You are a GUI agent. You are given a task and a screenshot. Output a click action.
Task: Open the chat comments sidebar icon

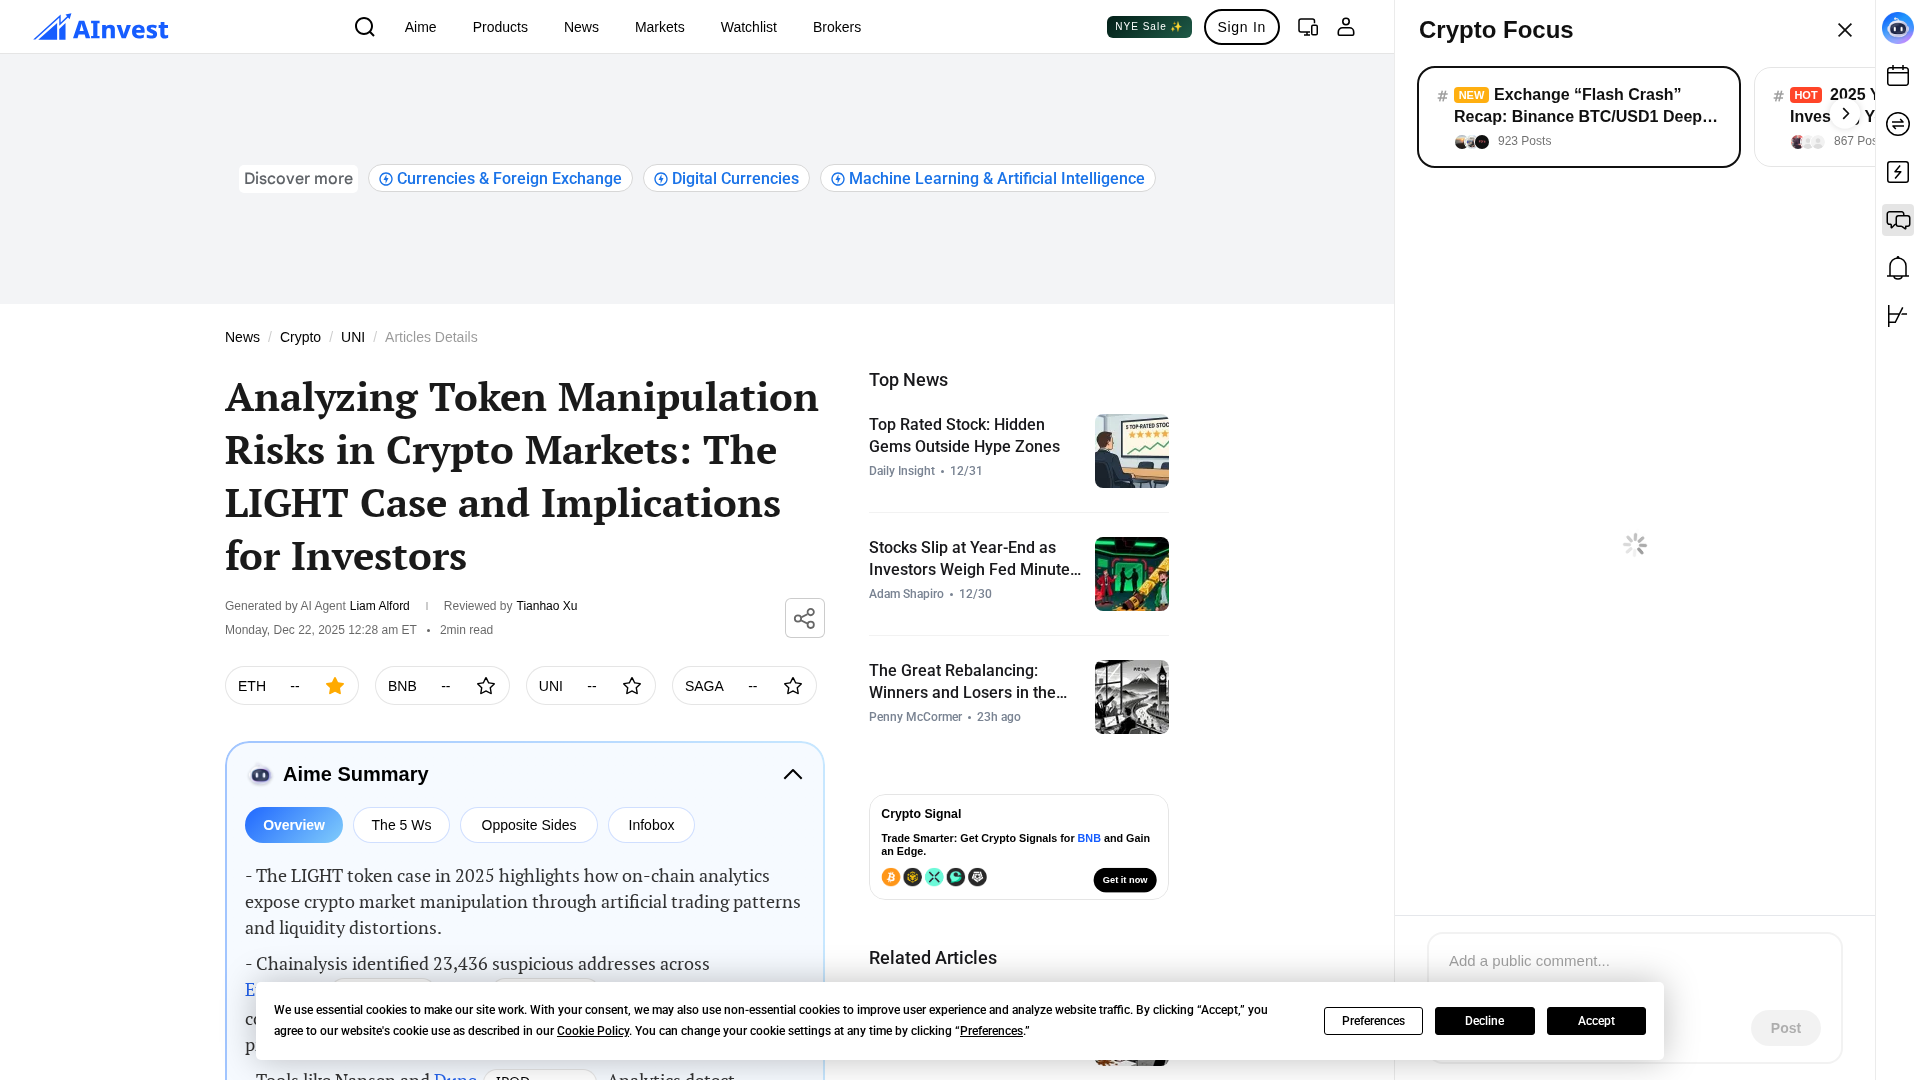pos(1897,220)
